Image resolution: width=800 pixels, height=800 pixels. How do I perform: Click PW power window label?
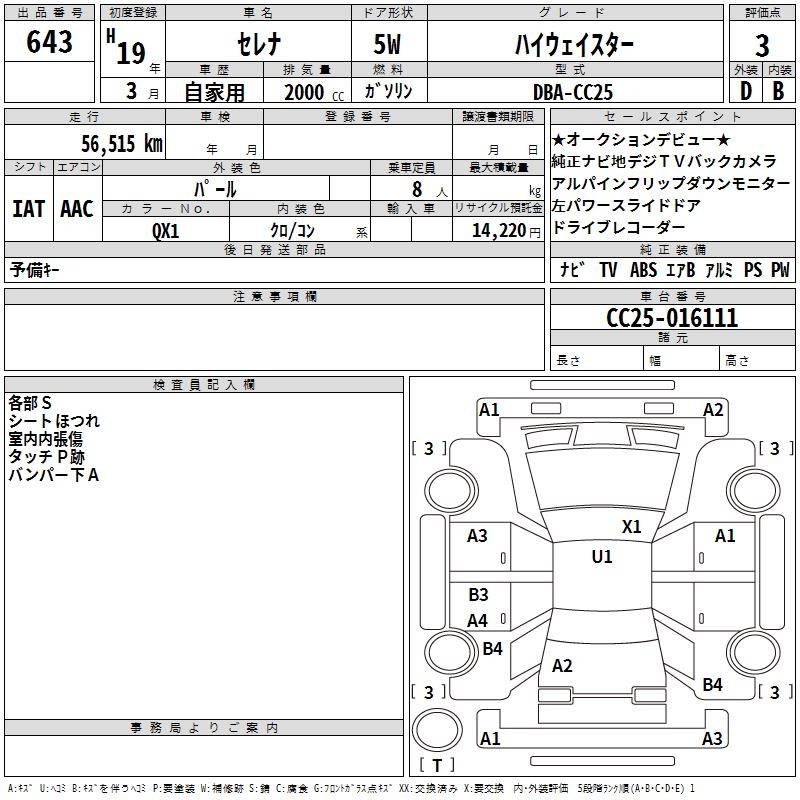click(780, 270)
